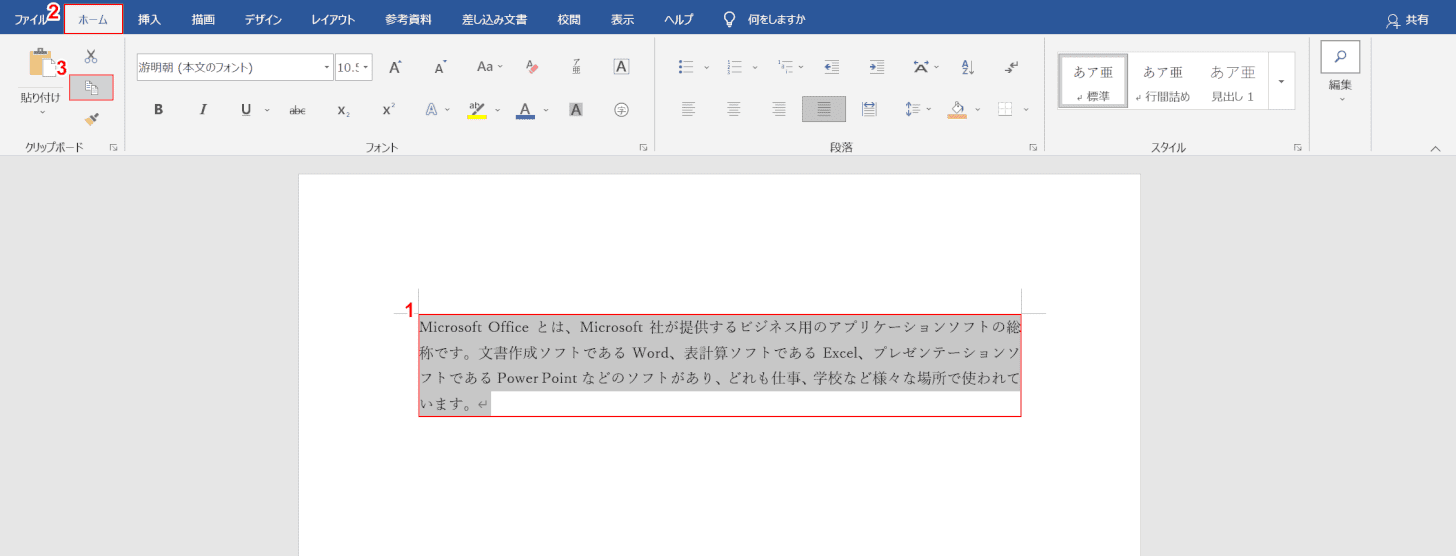
Task: Toggle Justify alignment button
Action: [x=824, y=109]
